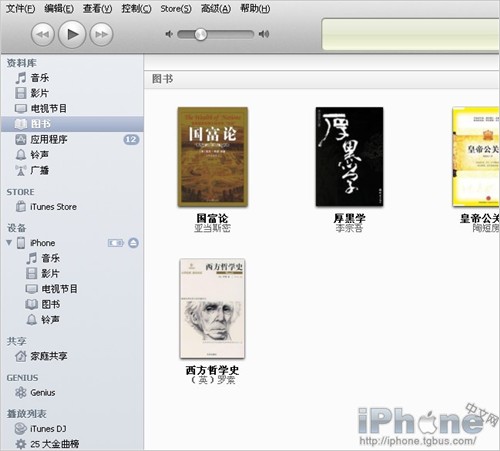The height and width of the screenshot is (451, 500).
Task: Select the 西方哲学史 book cover
Action: coord(212,309)
